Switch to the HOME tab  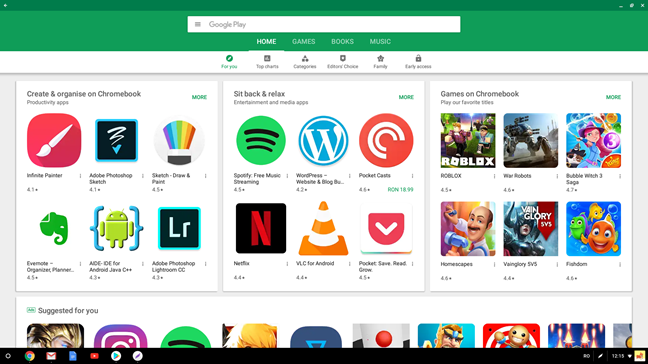click(x=266, y=42)
